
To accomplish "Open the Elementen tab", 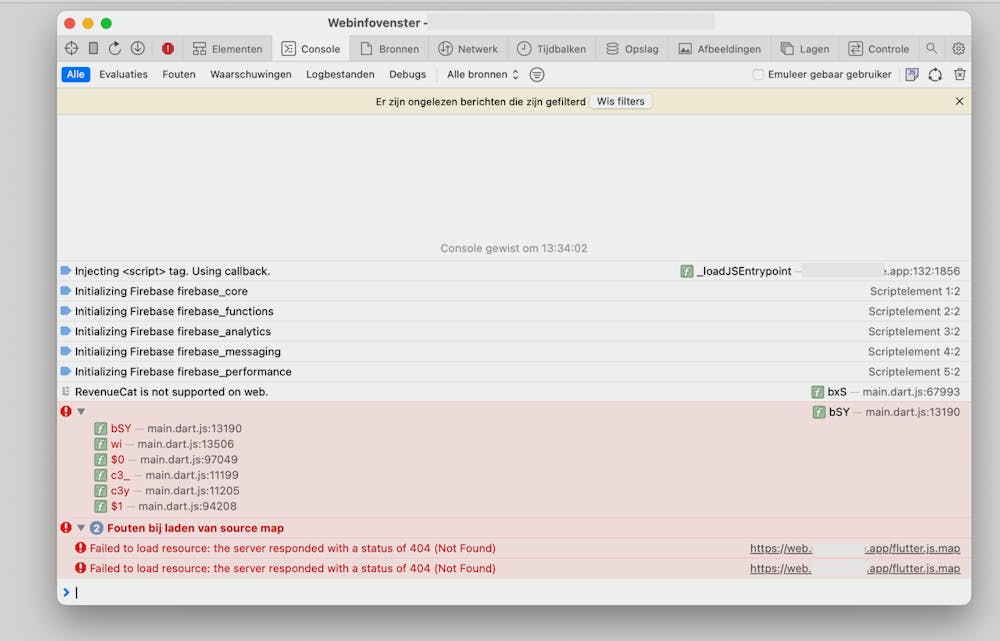I will coord(228,48).
